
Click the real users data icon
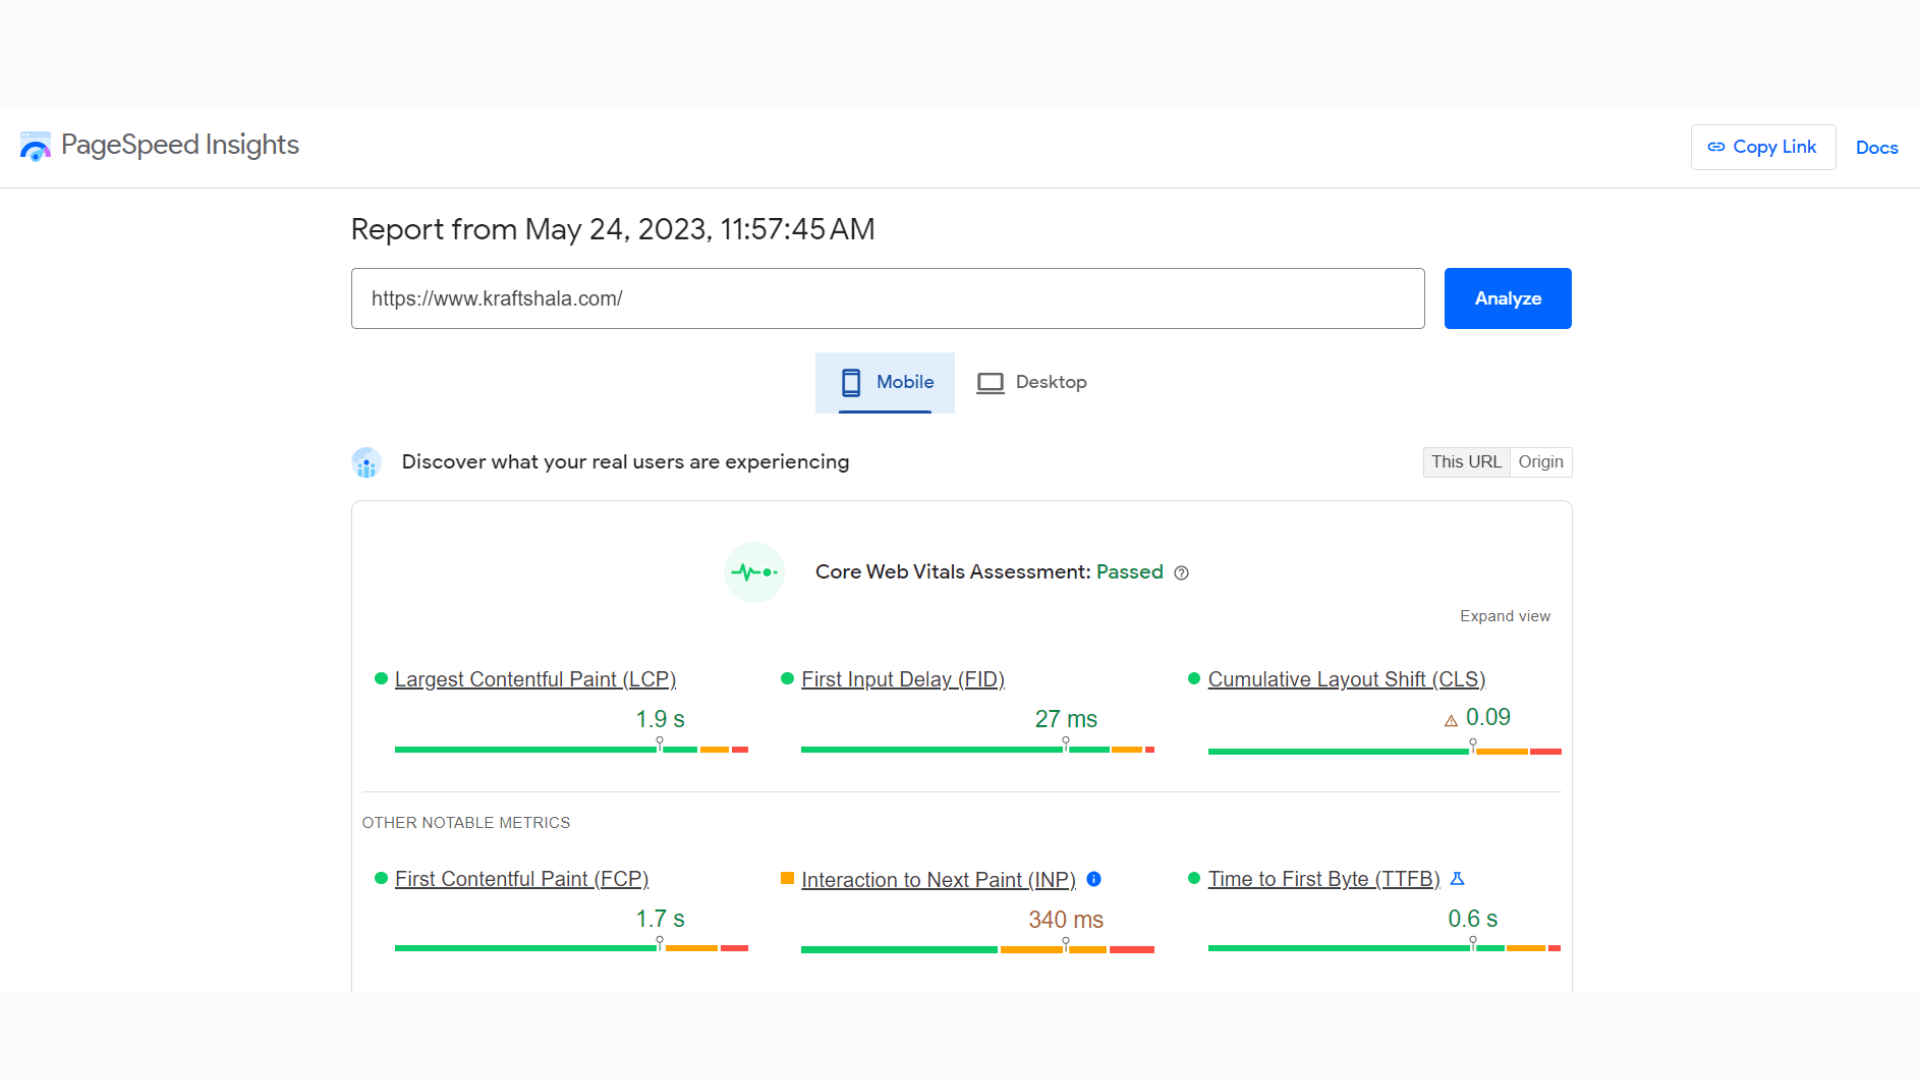366,462
